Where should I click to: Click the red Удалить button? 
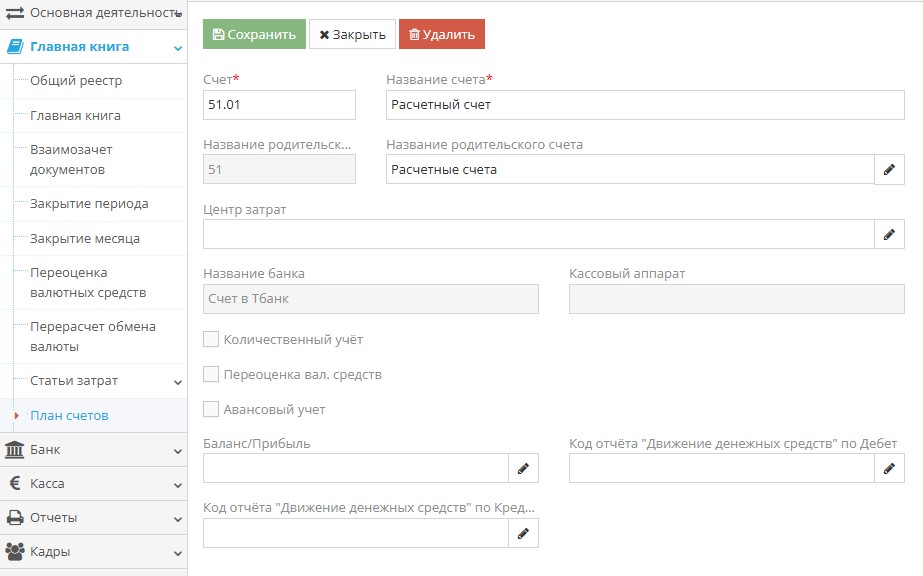click(x=441, y=34)
